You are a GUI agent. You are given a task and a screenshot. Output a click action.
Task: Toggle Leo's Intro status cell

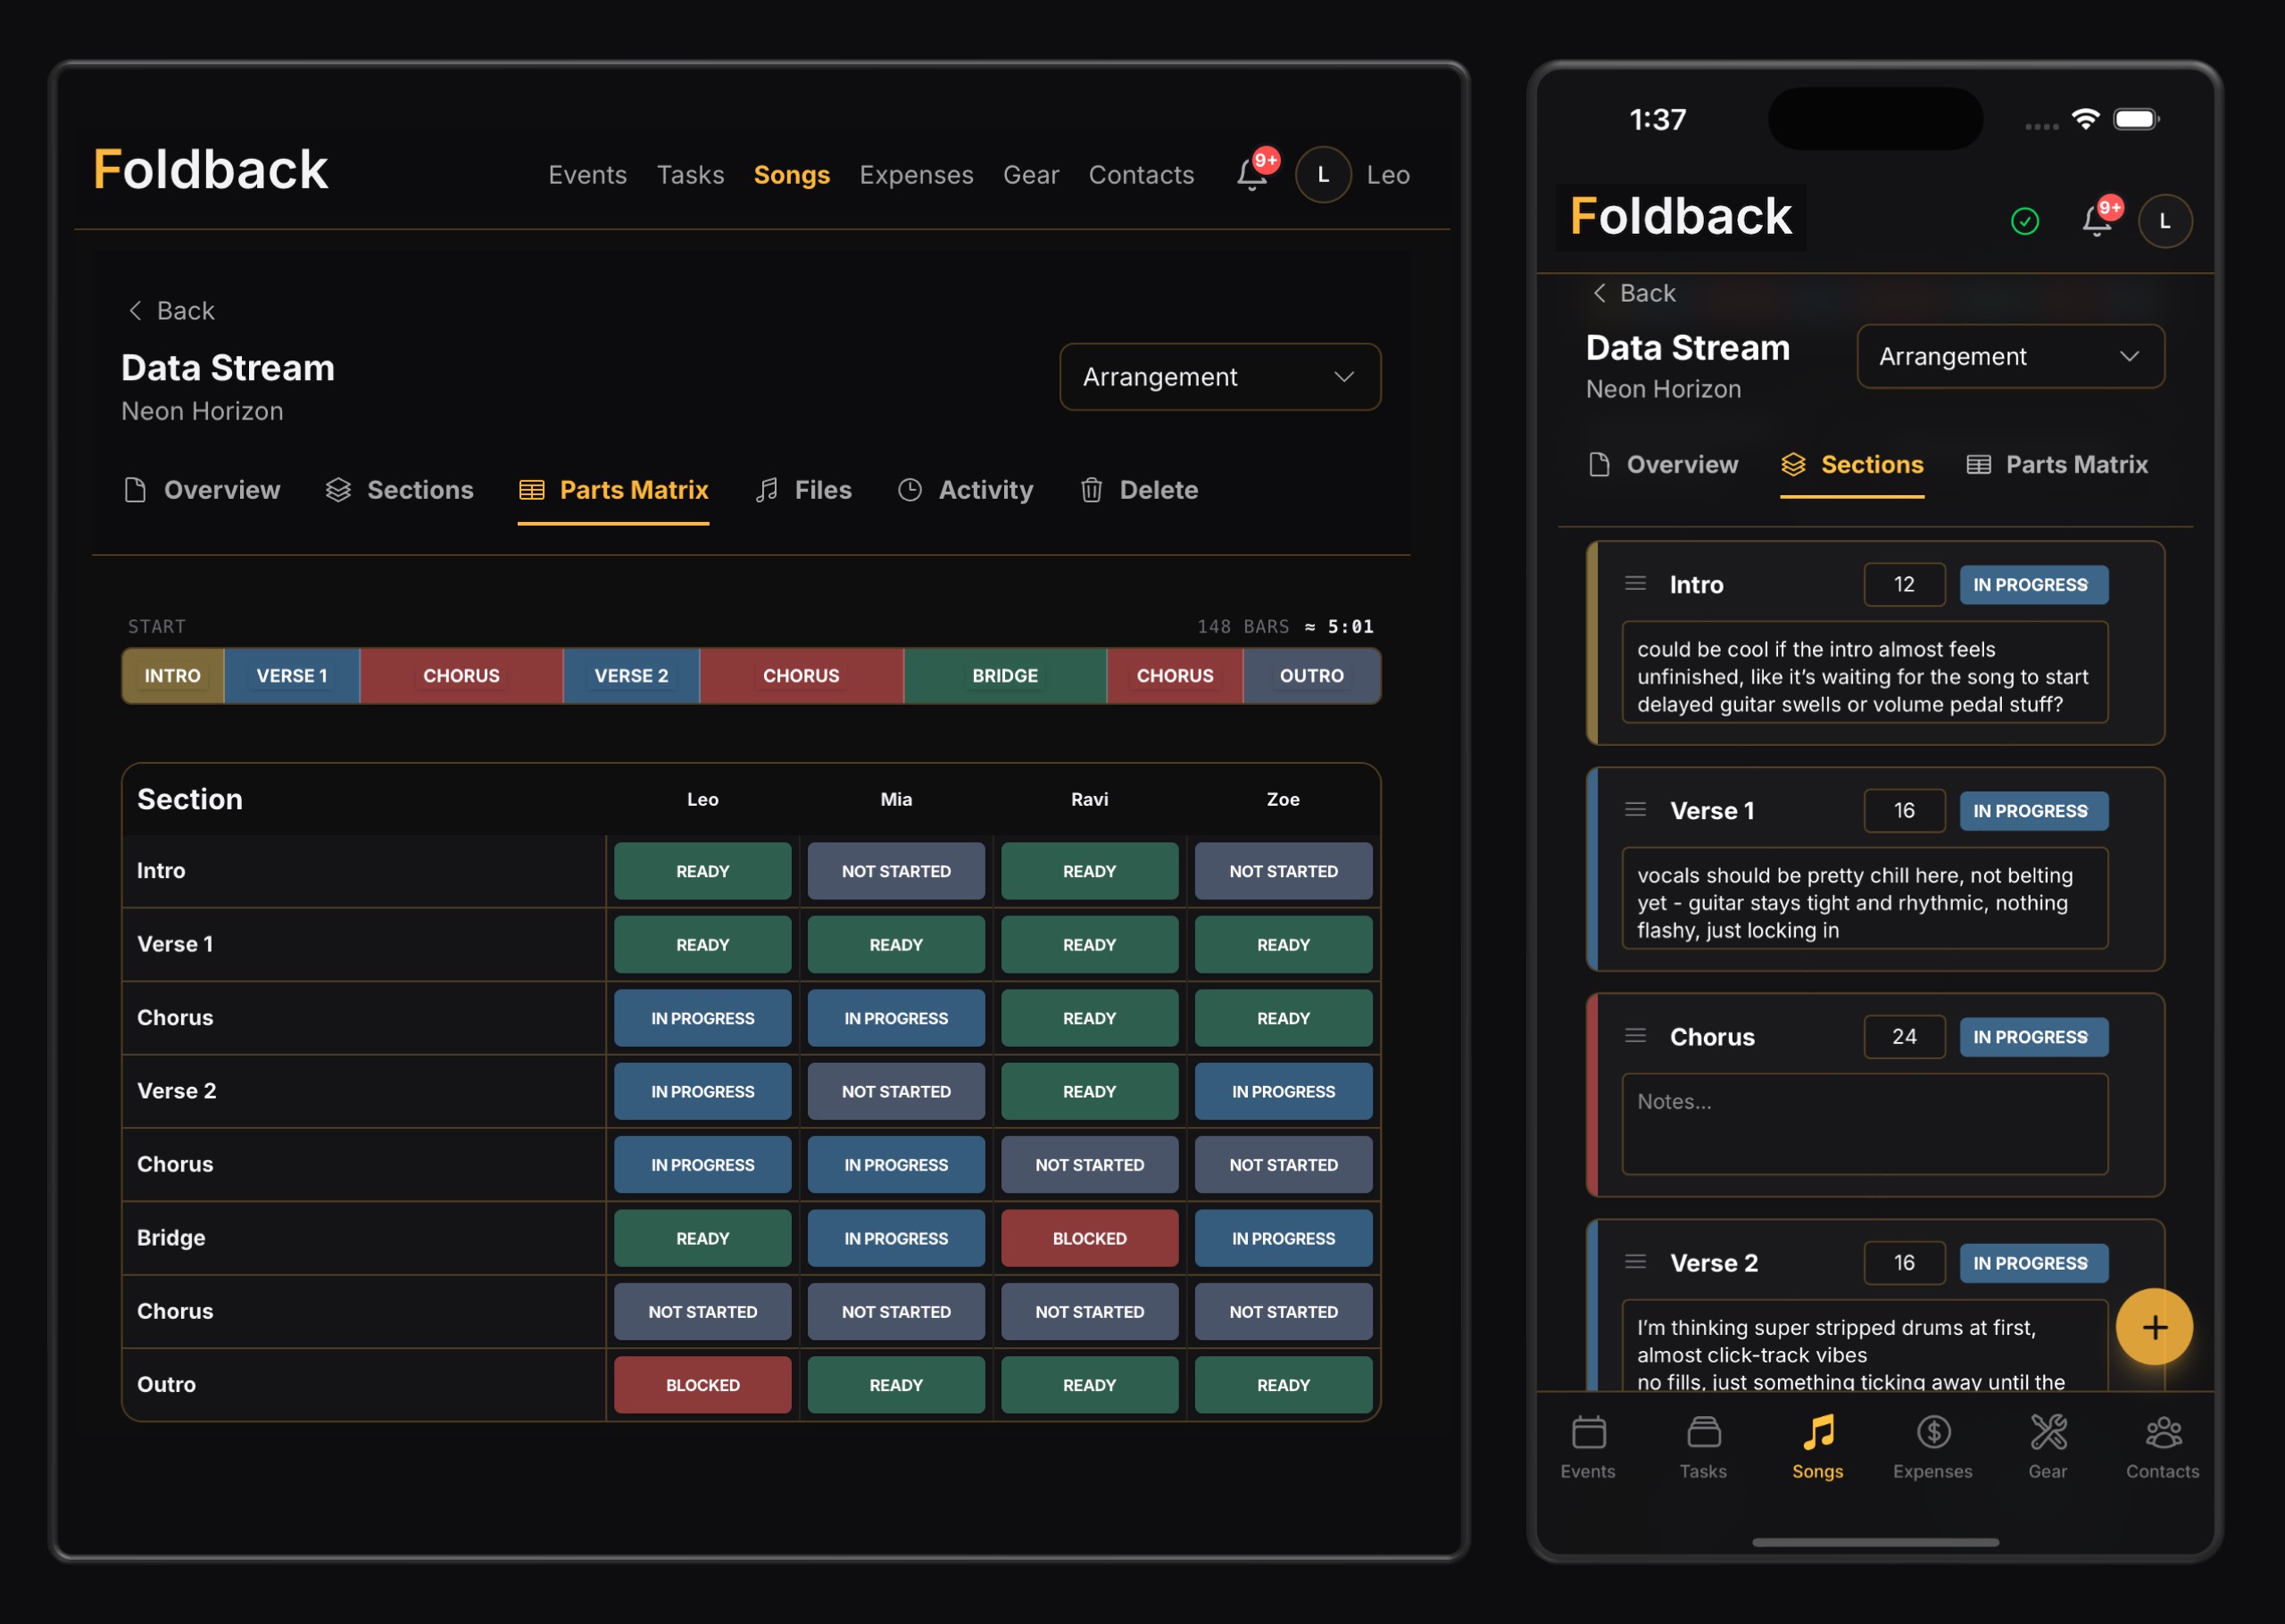point(702,871)
